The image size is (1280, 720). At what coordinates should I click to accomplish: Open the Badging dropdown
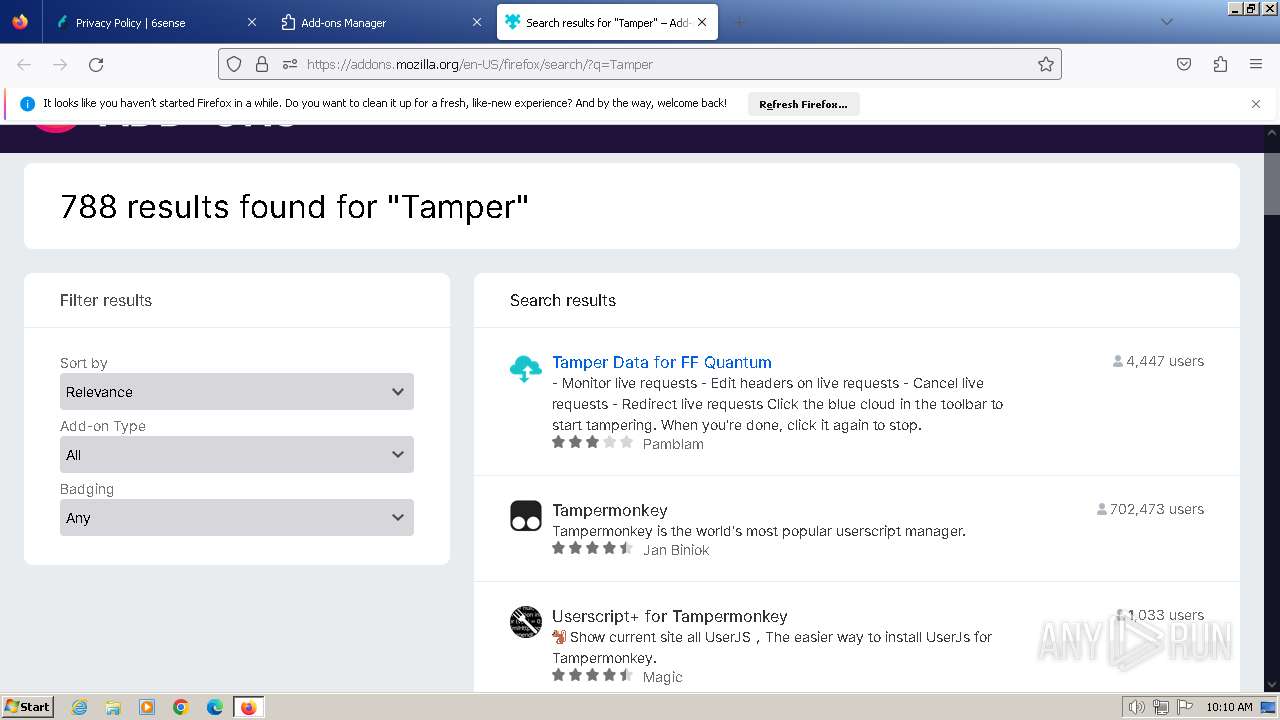point(237,518)
